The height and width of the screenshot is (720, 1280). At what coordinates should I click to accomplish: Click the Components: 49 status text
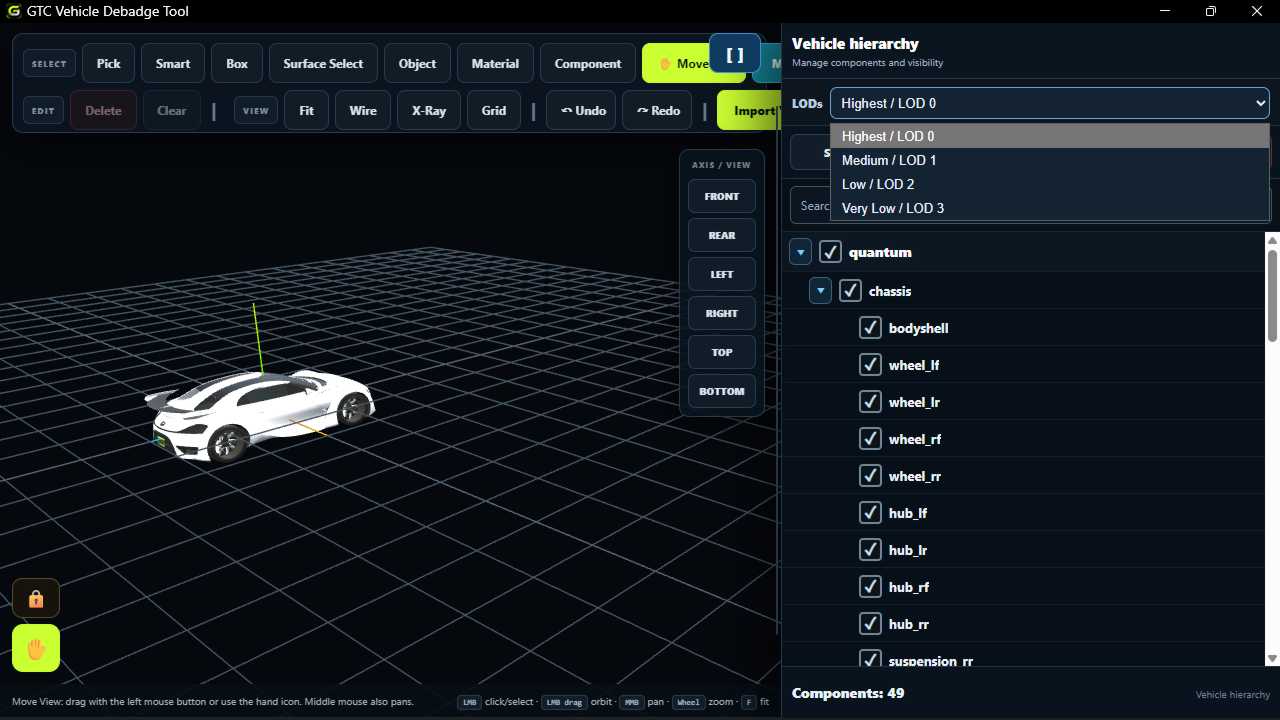(x=848, y=693)
